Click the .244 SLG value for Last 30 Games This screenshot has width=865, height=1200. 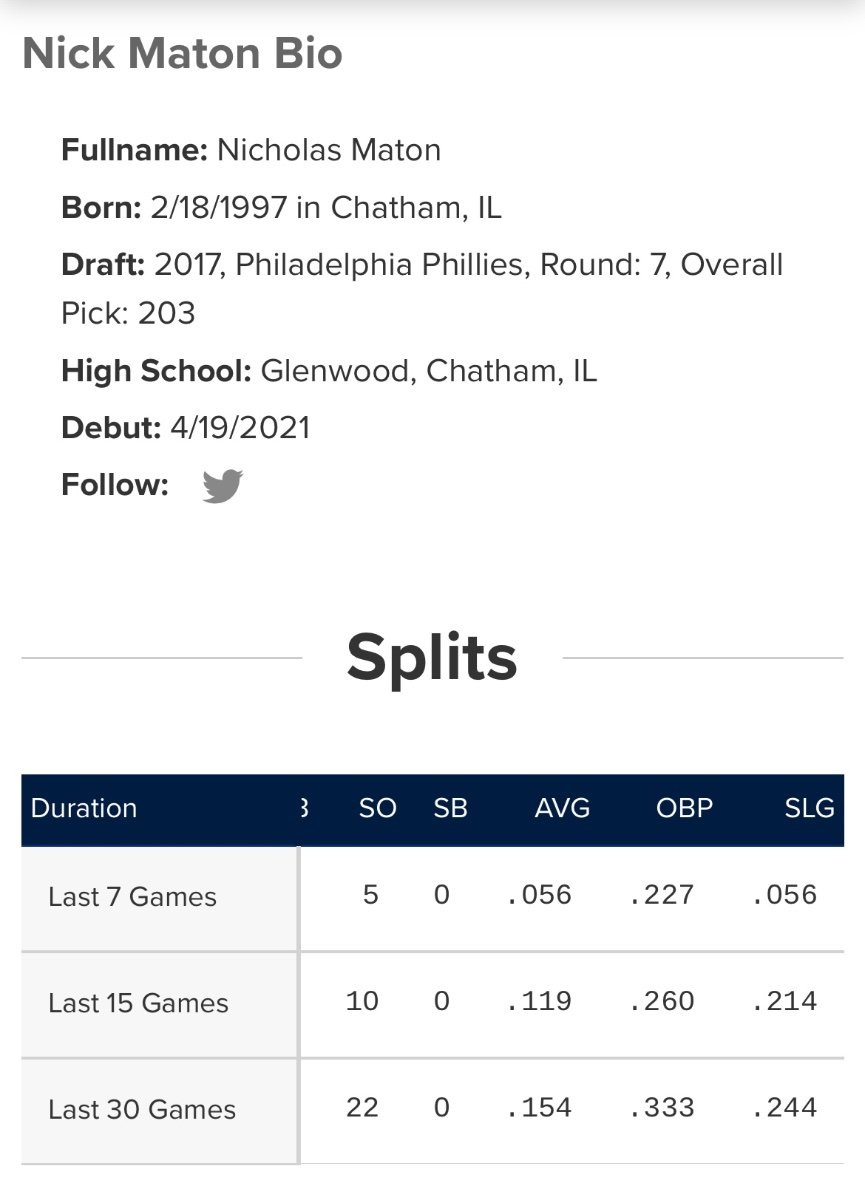(x=785, y=1107)
